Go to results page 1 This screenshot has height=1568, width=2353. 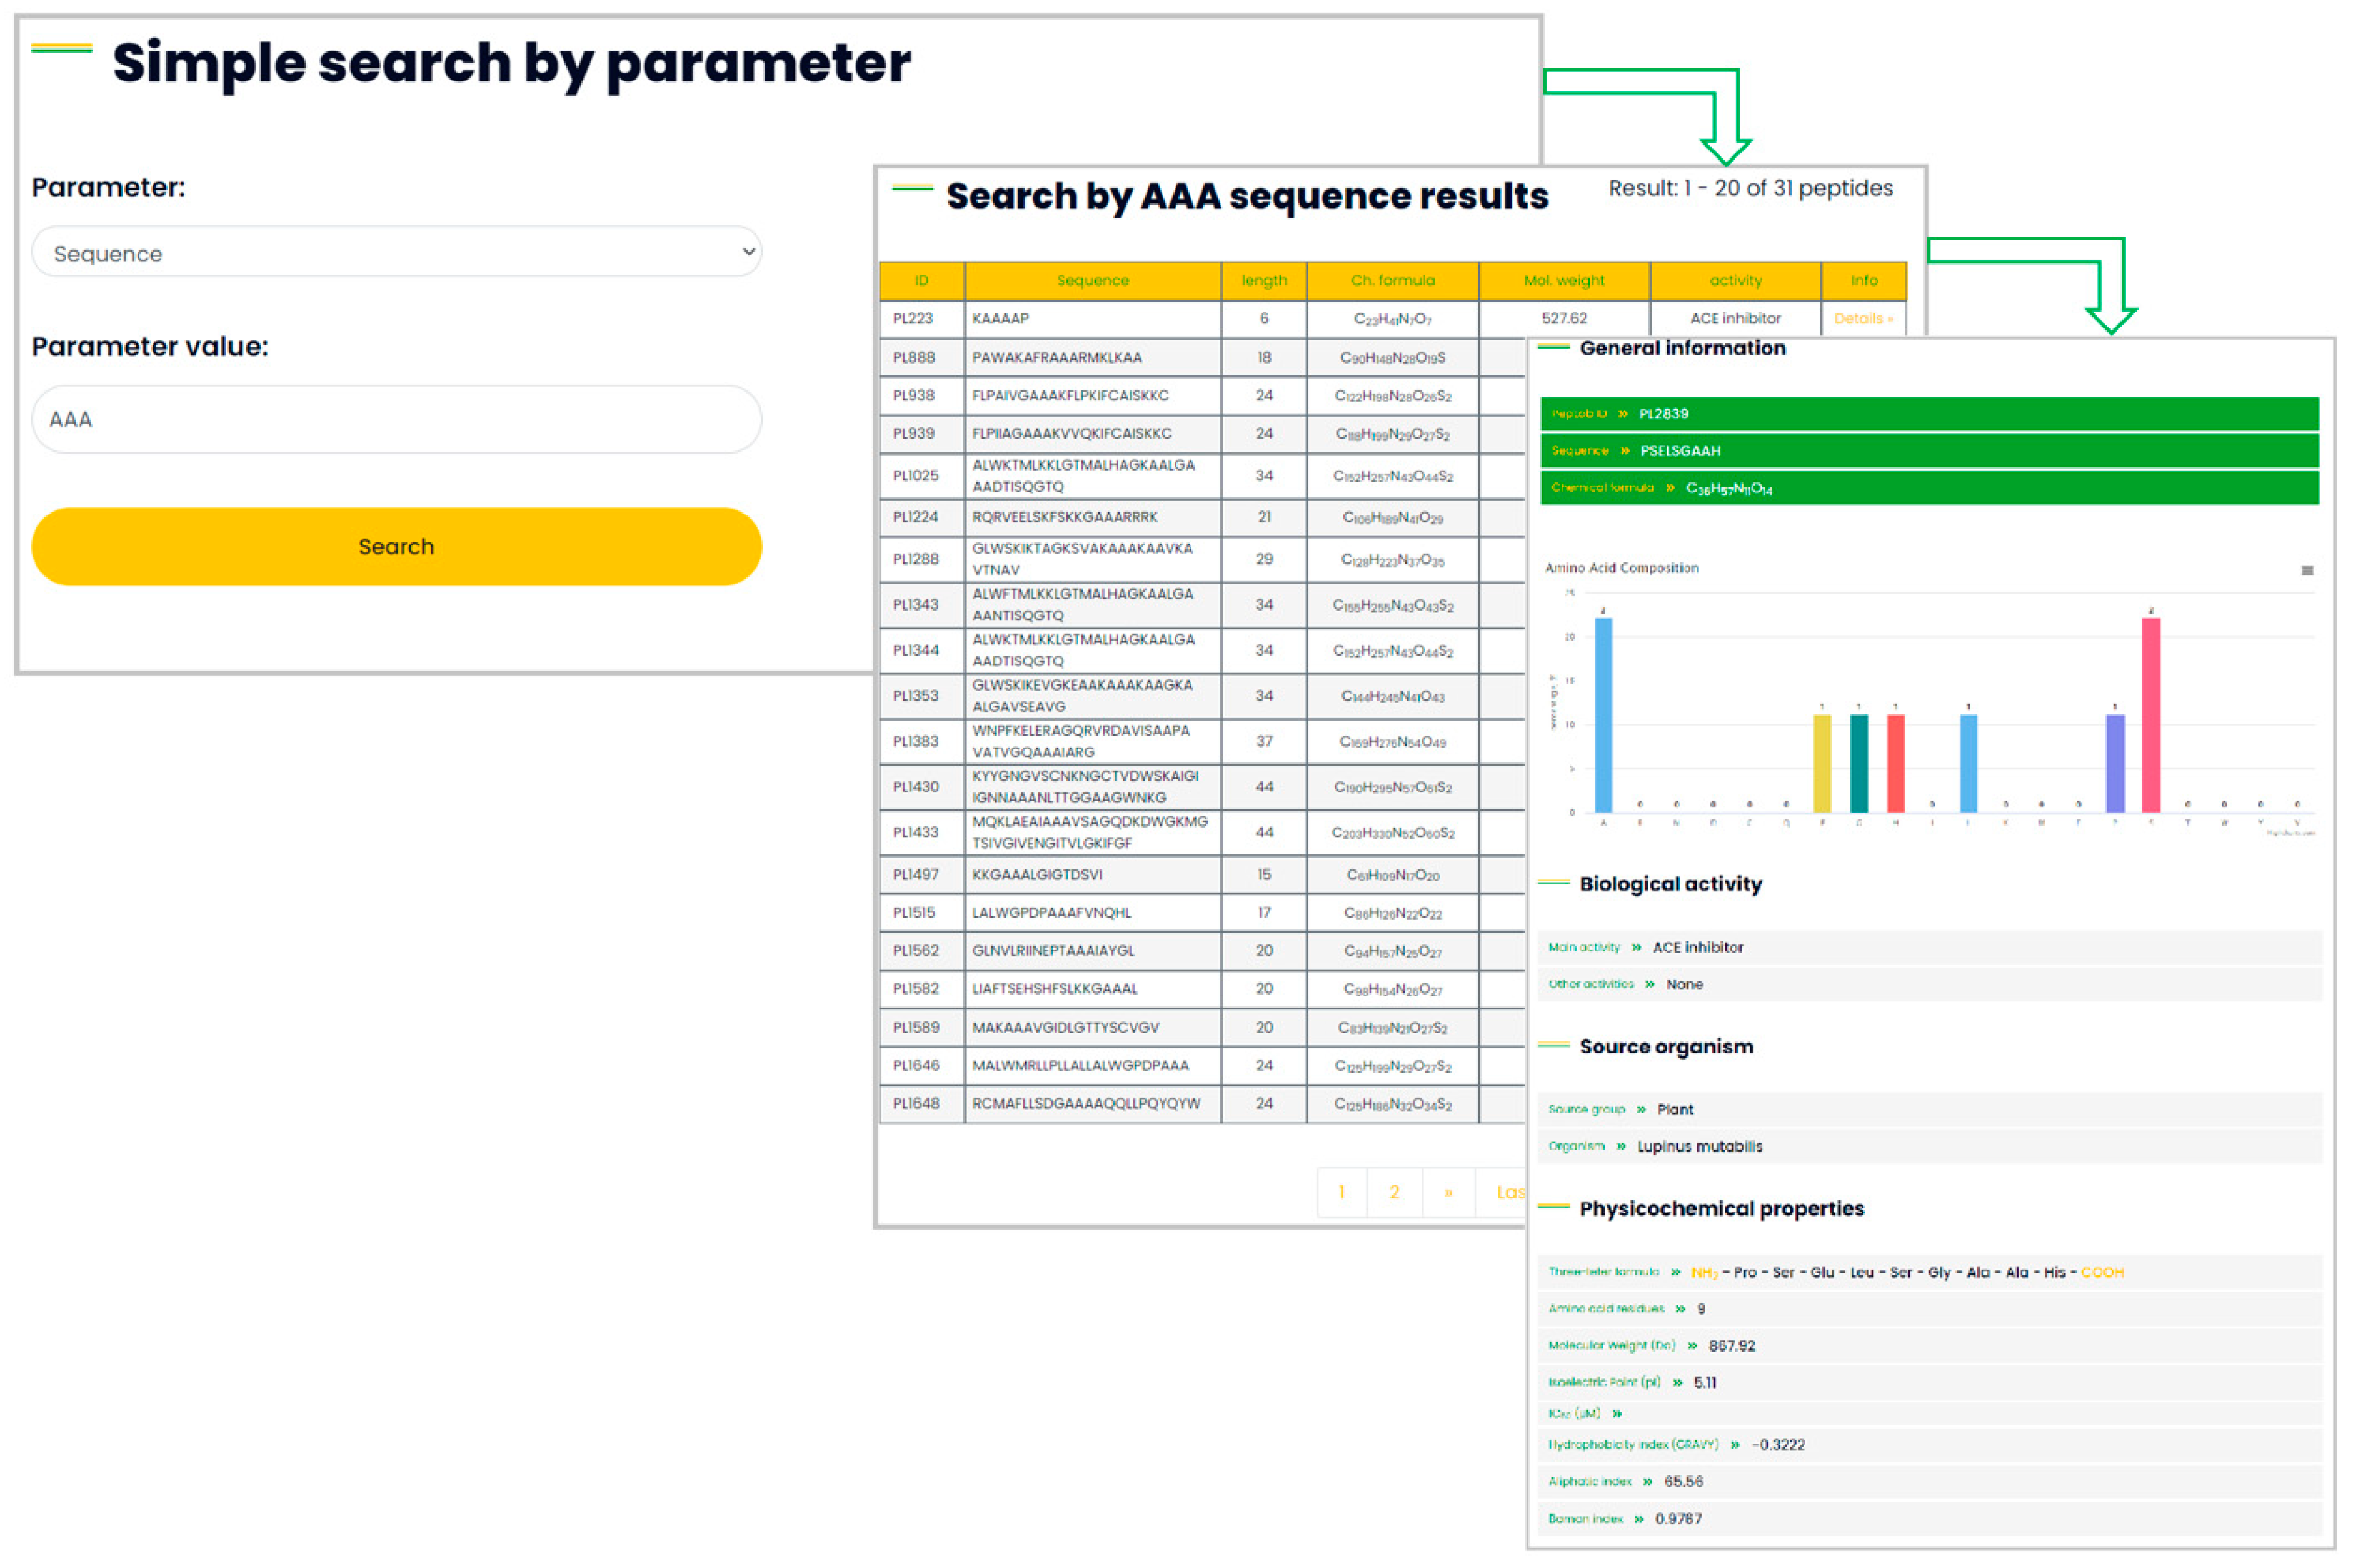(x=1341, y=1192)
